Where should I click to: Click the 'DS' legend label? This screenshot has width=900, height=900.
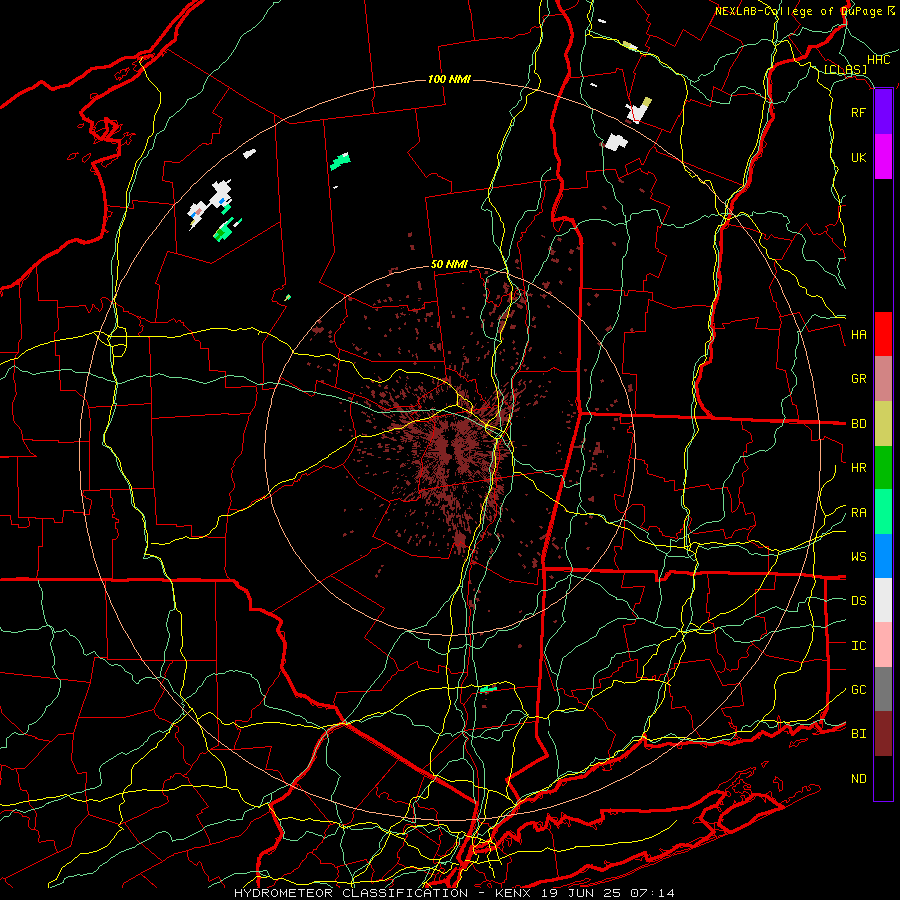859,601
